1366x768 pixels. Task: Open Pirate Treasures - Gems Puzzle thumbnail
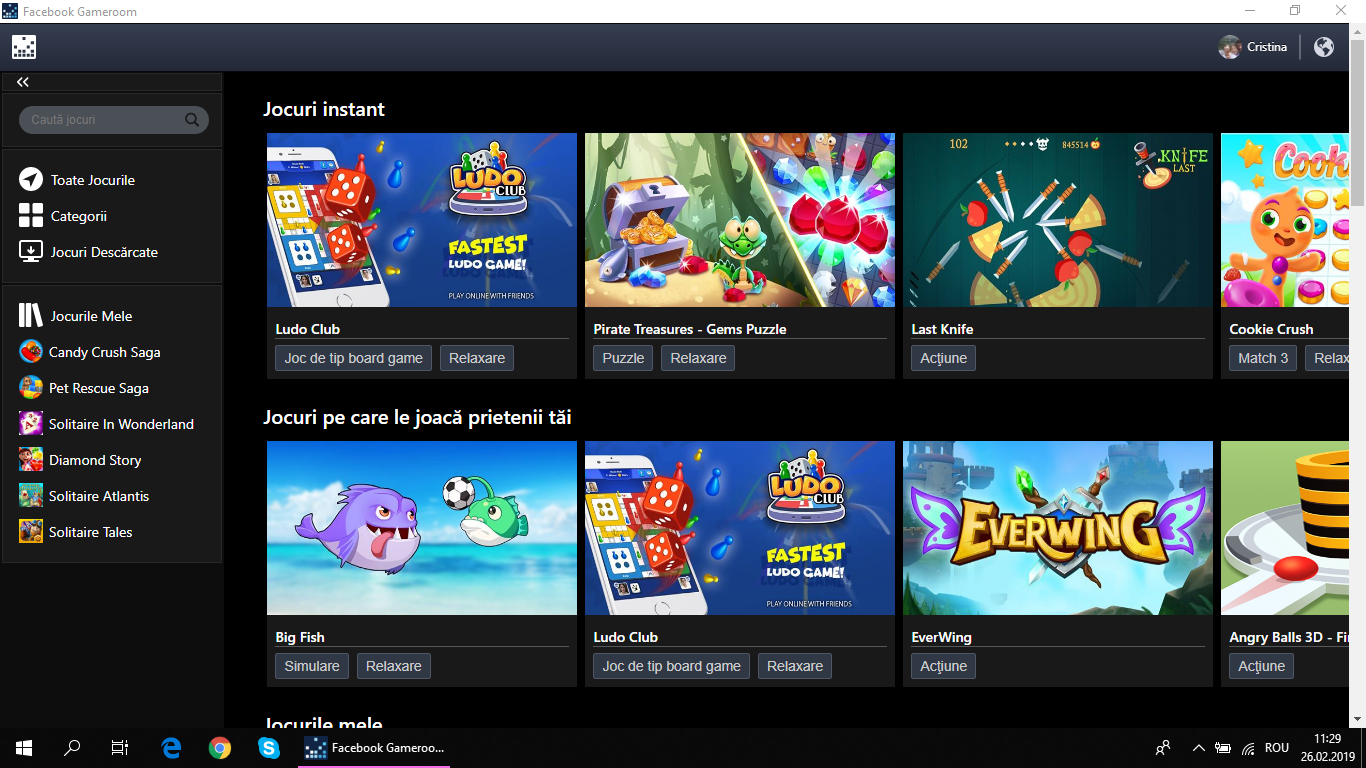(740, 220)
